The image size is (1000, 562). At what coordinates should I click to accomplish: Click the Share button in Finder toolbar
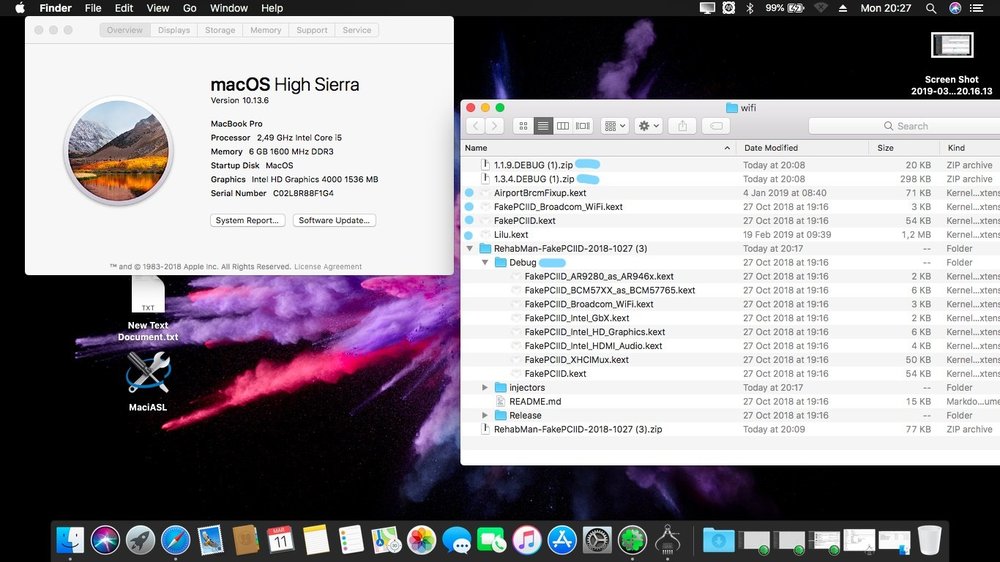tap(683, 126)
